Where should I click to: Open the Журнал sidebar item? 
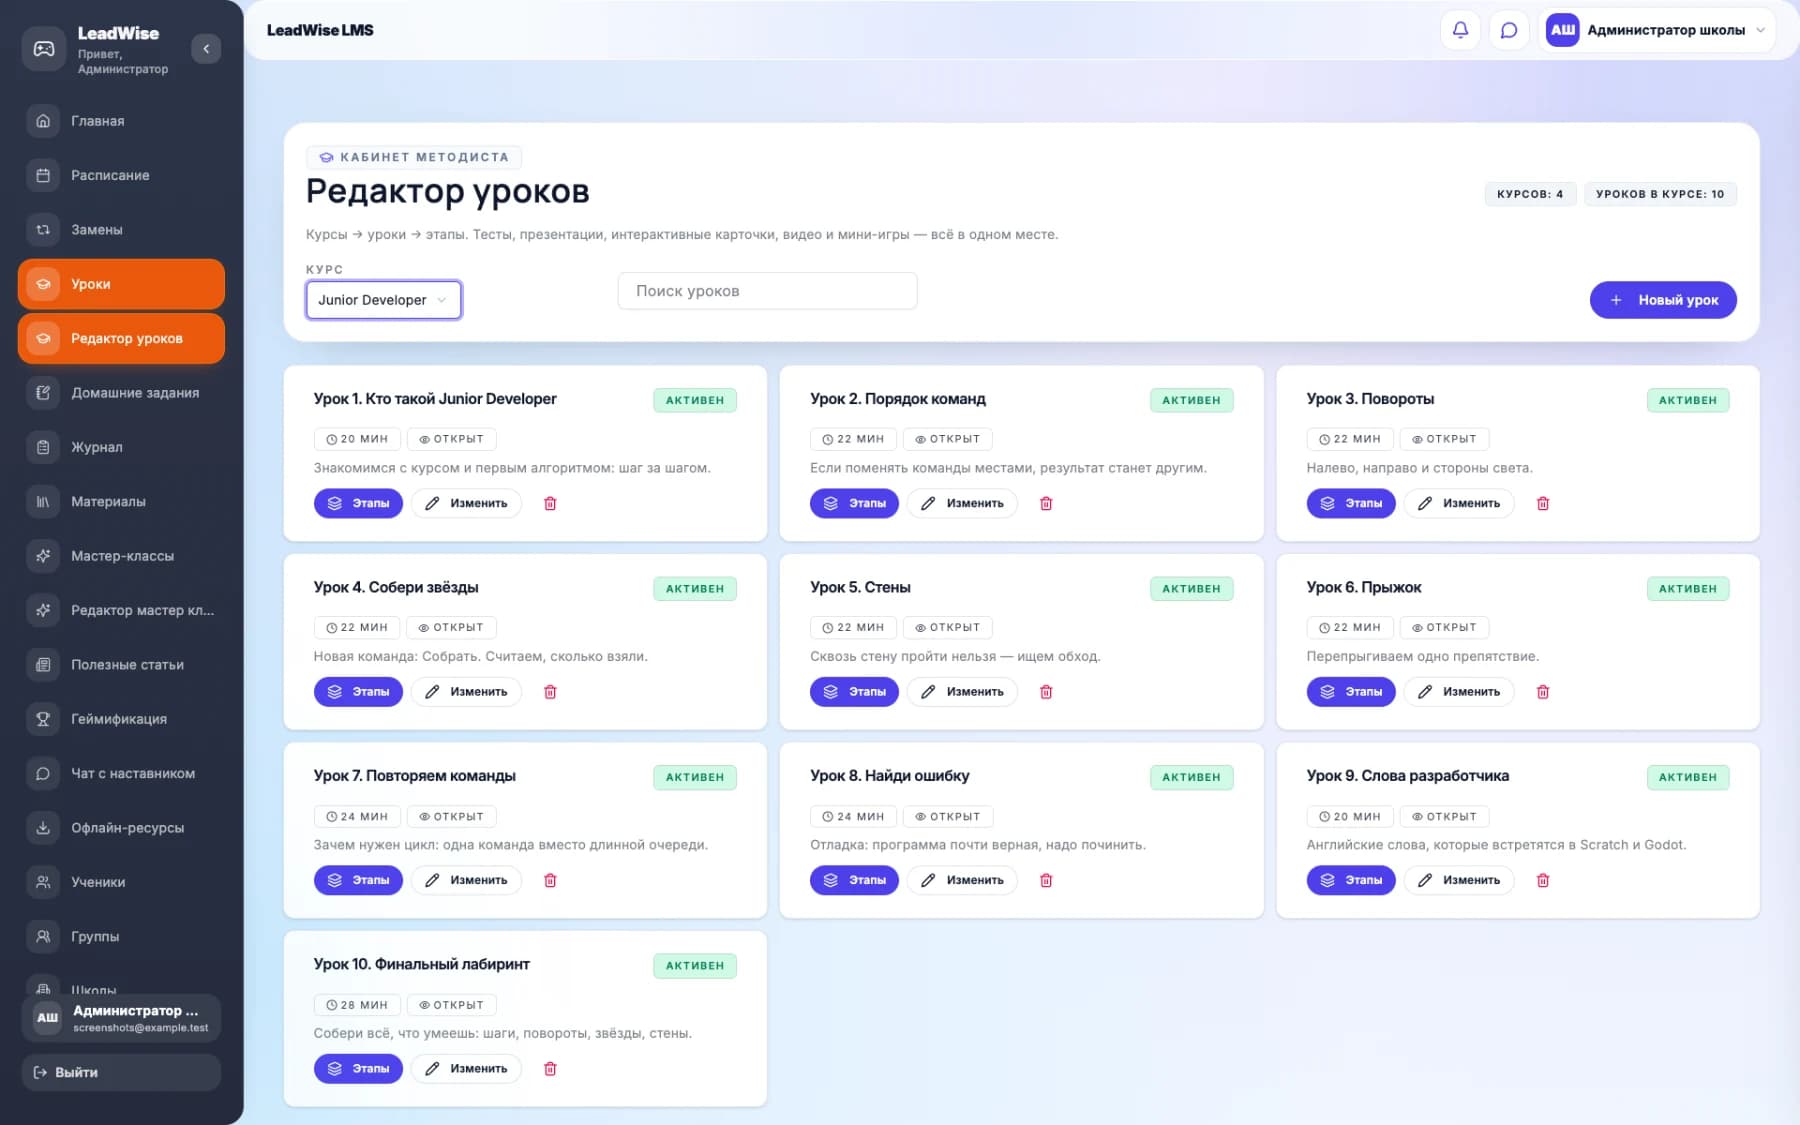pyautogui.click(x=121, y=447)
